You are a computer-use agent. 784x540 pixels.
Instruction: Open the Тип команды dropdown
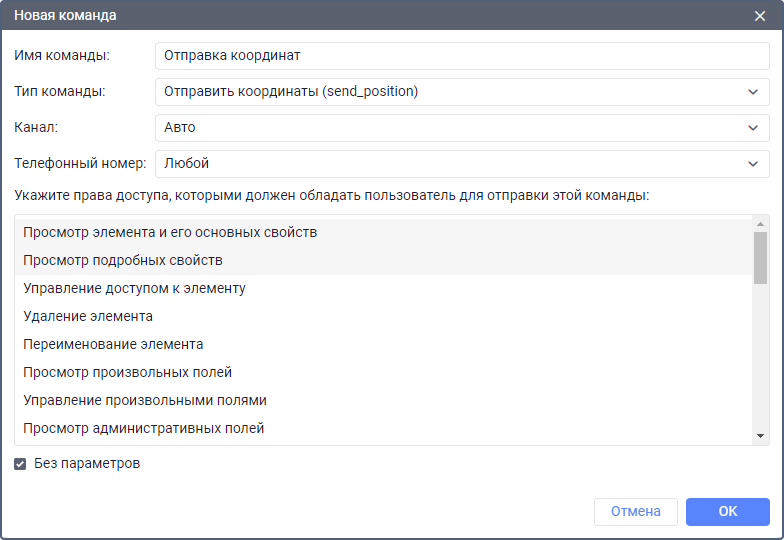pos(462,92)
